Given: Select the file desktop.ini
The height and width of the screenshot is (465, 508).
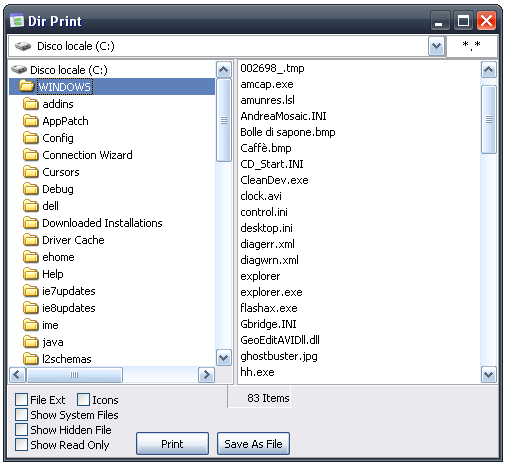Looking at the screenshot, I should (x=267, y=228).
